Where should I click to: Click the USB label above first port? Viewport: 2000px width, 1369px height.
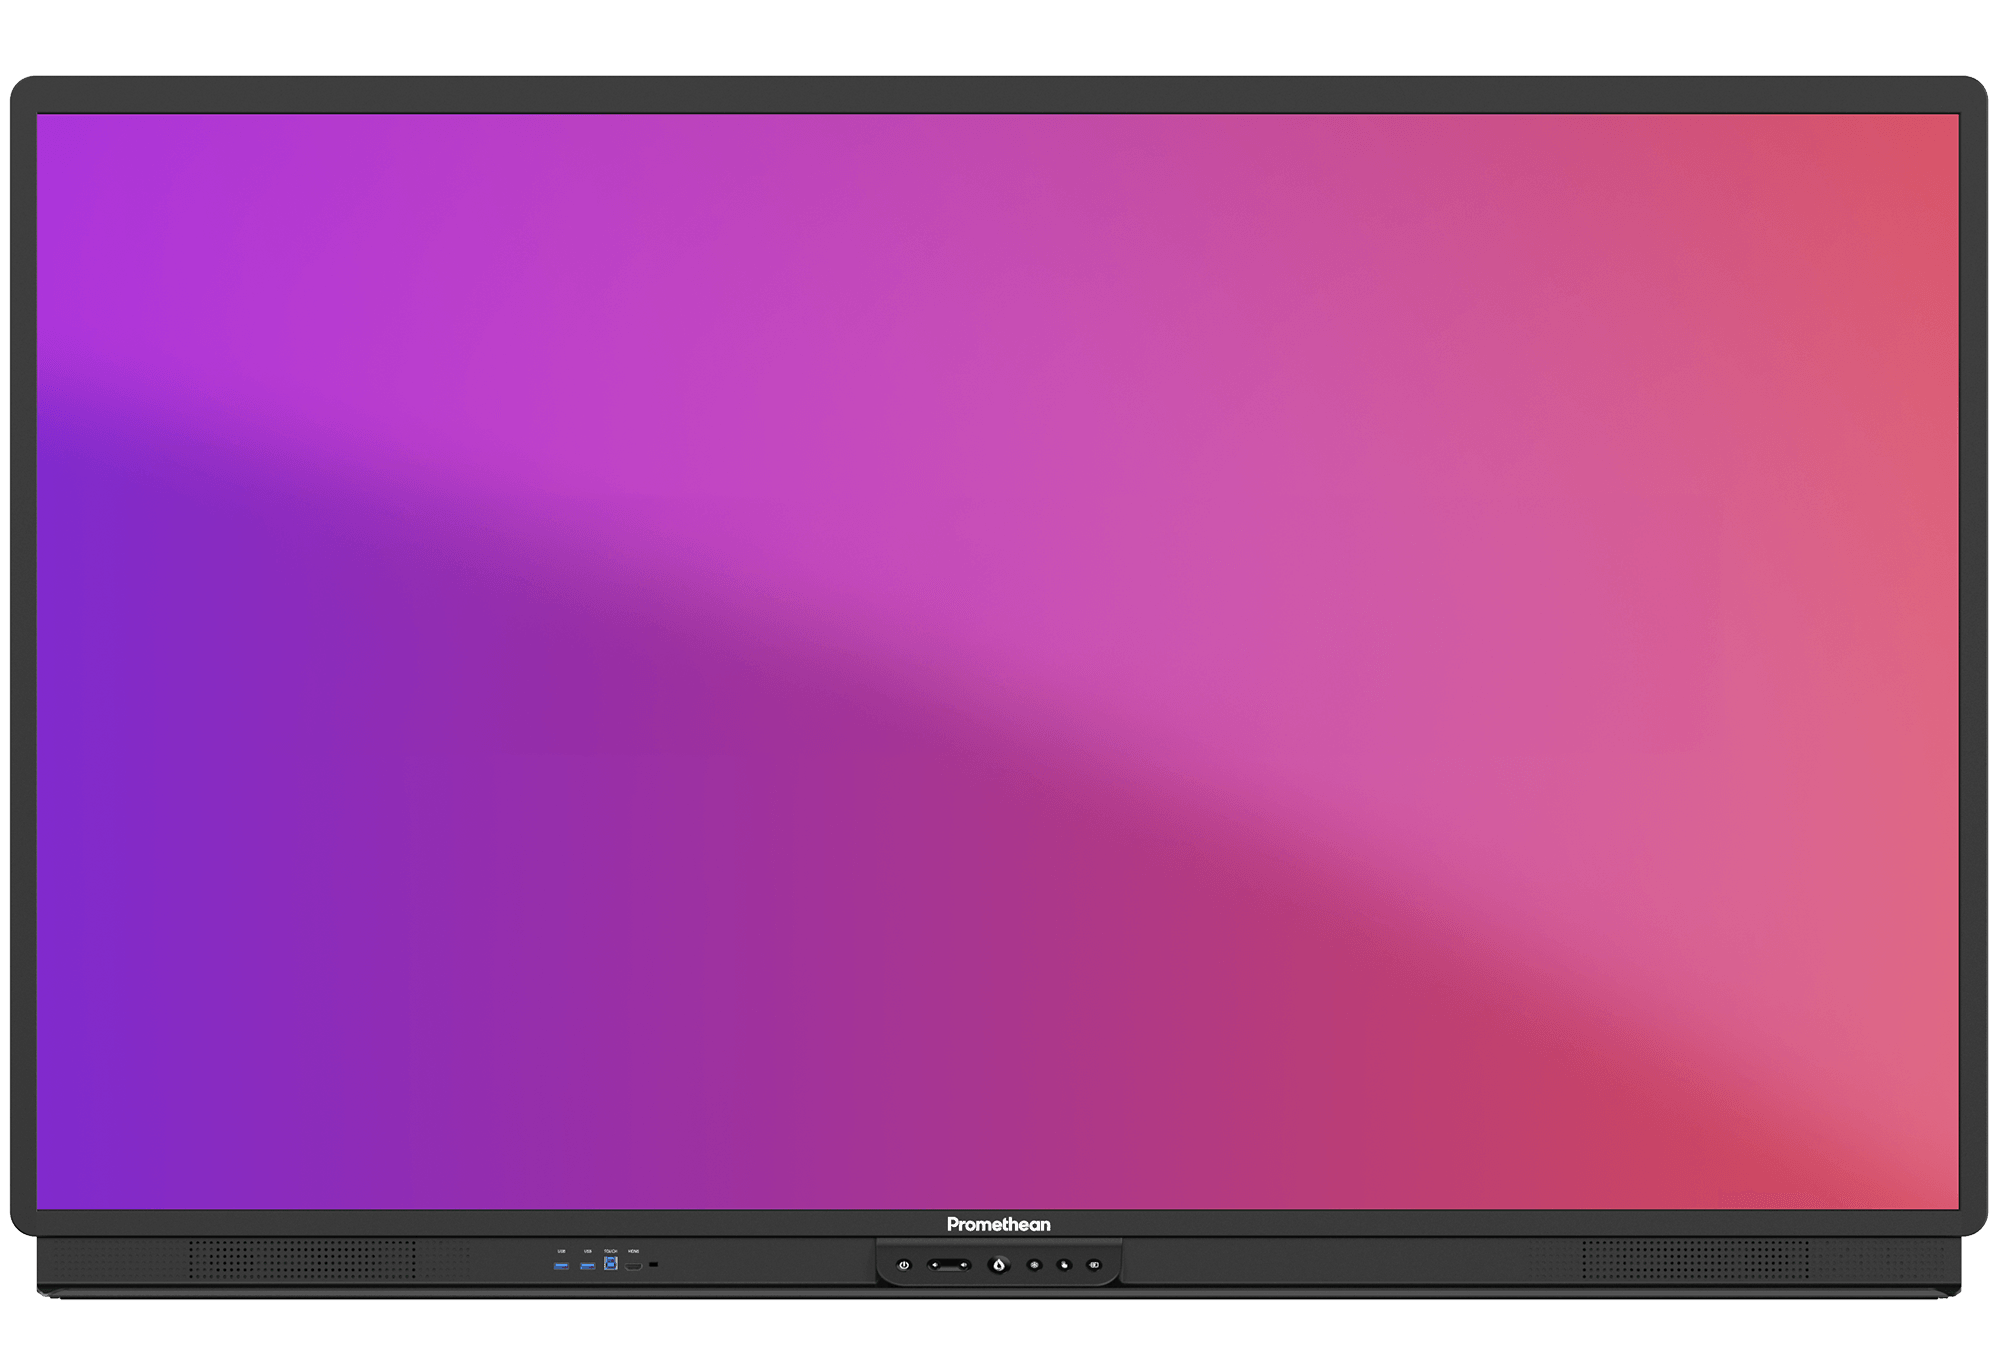click(x=561, y=1251)
